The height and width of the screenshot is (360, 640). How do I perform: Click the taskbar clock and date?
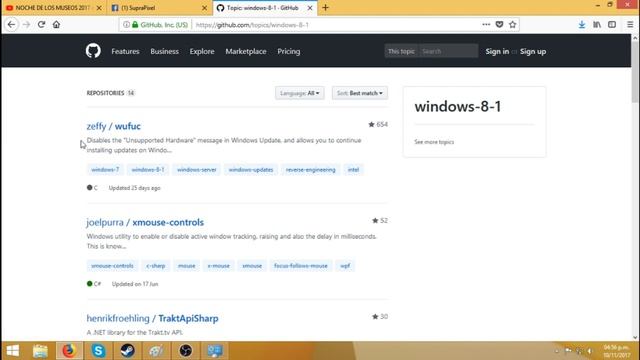[x=616, y=351]
